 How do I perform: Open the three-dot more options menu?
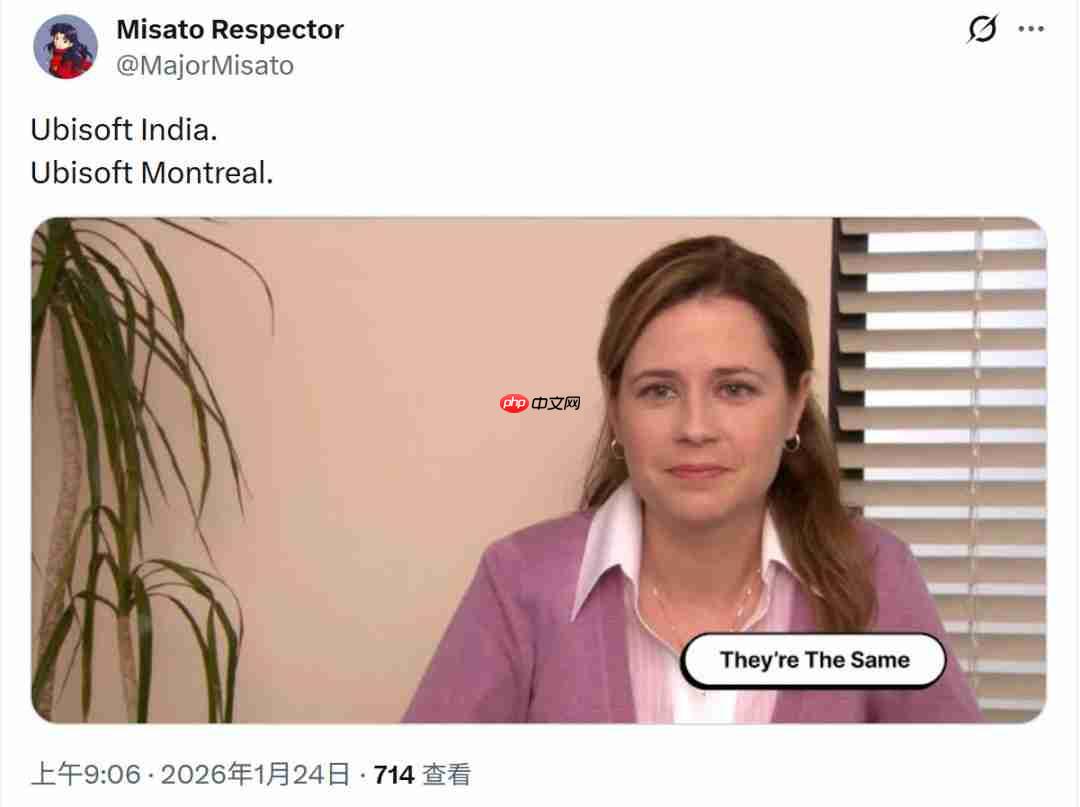[x=1031, y=29]
